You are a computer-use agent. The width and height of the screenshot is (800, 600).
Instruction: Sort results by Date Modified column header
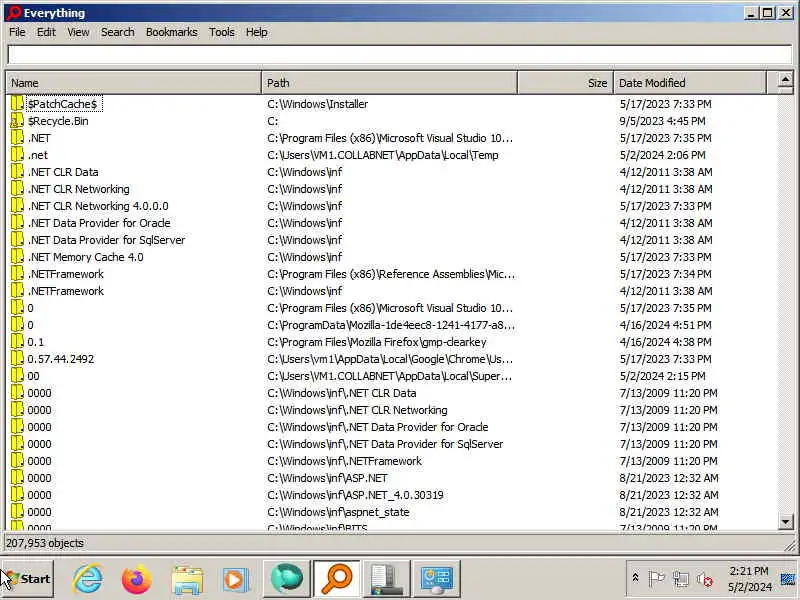tap(690, 83)
